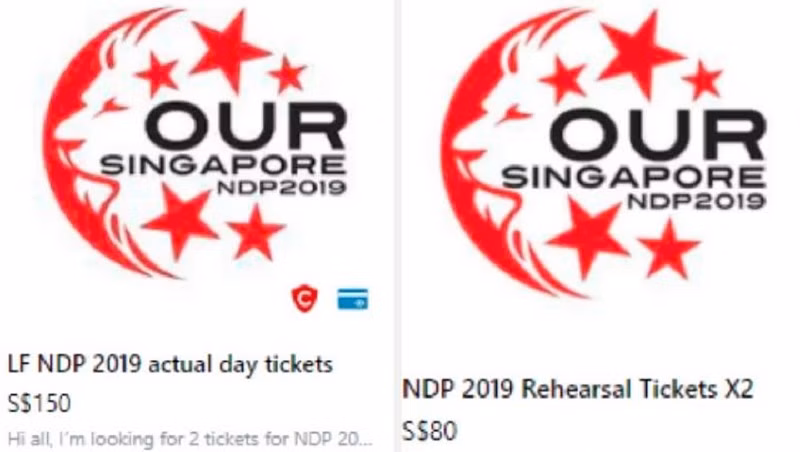The width and height of the screenshot is (800, 452).
Task: Click the black OUR text in the left logo
Action: (x=246, y=126)
